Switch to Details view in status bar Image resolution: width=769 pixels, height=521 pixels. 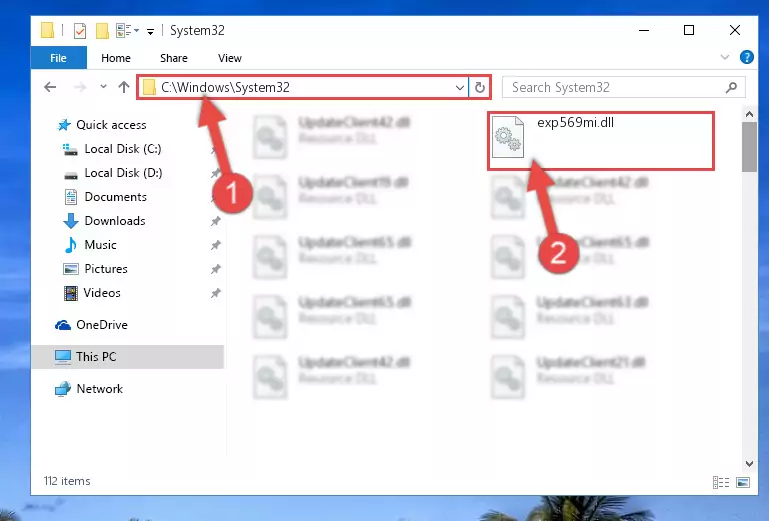tap(720, 482)
